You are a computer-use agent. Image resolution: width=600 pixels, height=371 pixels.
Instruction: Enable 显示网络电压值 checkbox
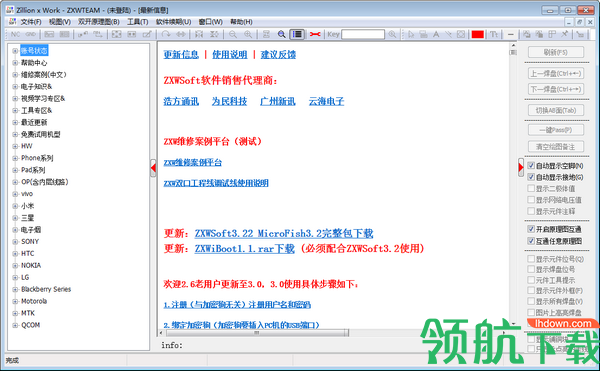531,200
